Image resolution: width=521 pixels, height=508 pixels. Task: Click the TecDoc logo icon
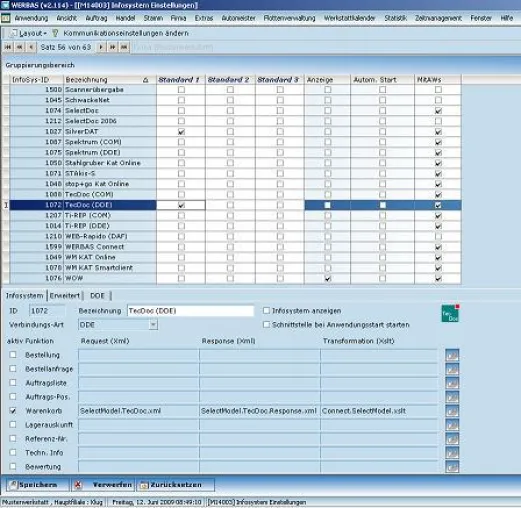click(x=450, y=313)
